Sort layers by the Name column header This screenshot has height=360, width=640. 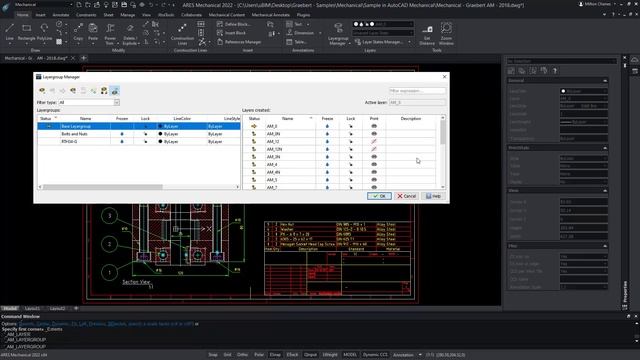287,118
